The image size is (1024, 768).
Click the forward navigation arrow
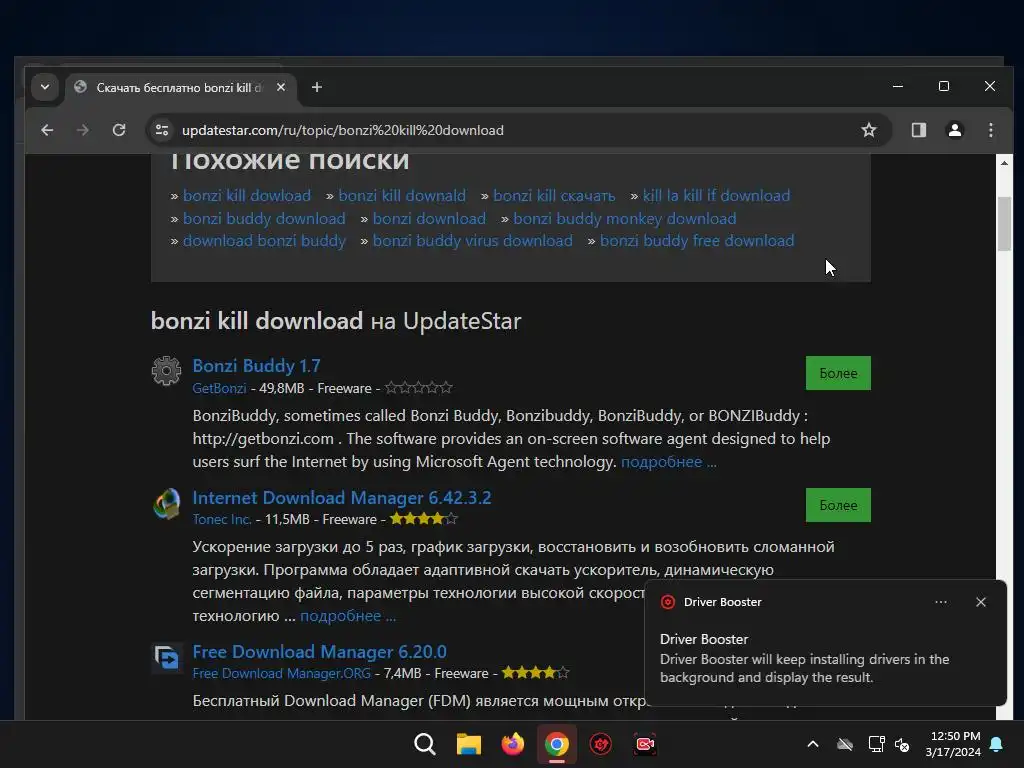[x=82, y=130]
